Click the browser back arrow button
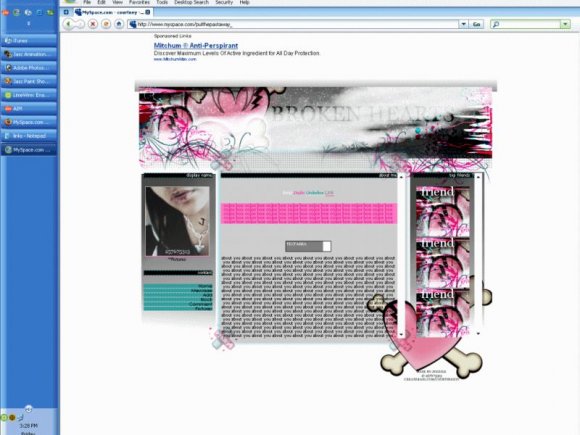The width and height of the screenshot is (580, 435). (x=68, y=24)
